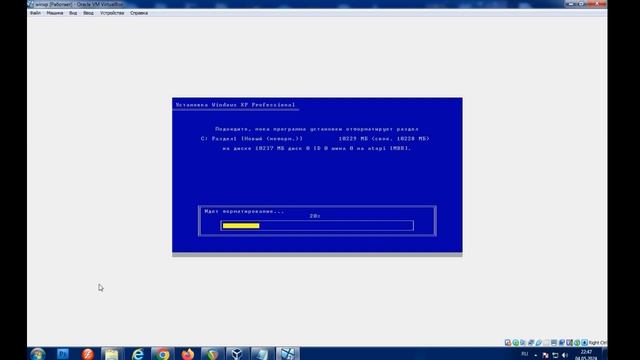The width and height of the screenshot is (640, 360).
Task: Open the Ввод menu
Action: click(x=88, y=13)
